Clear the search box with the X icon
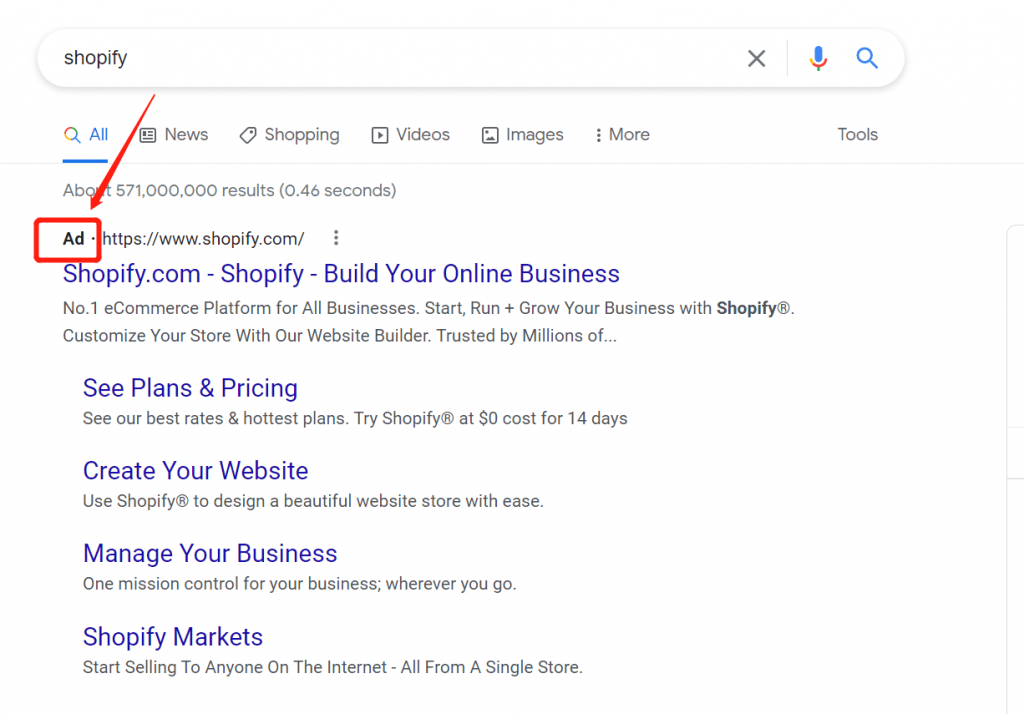 pyautogui.click(x=756, y=59)
